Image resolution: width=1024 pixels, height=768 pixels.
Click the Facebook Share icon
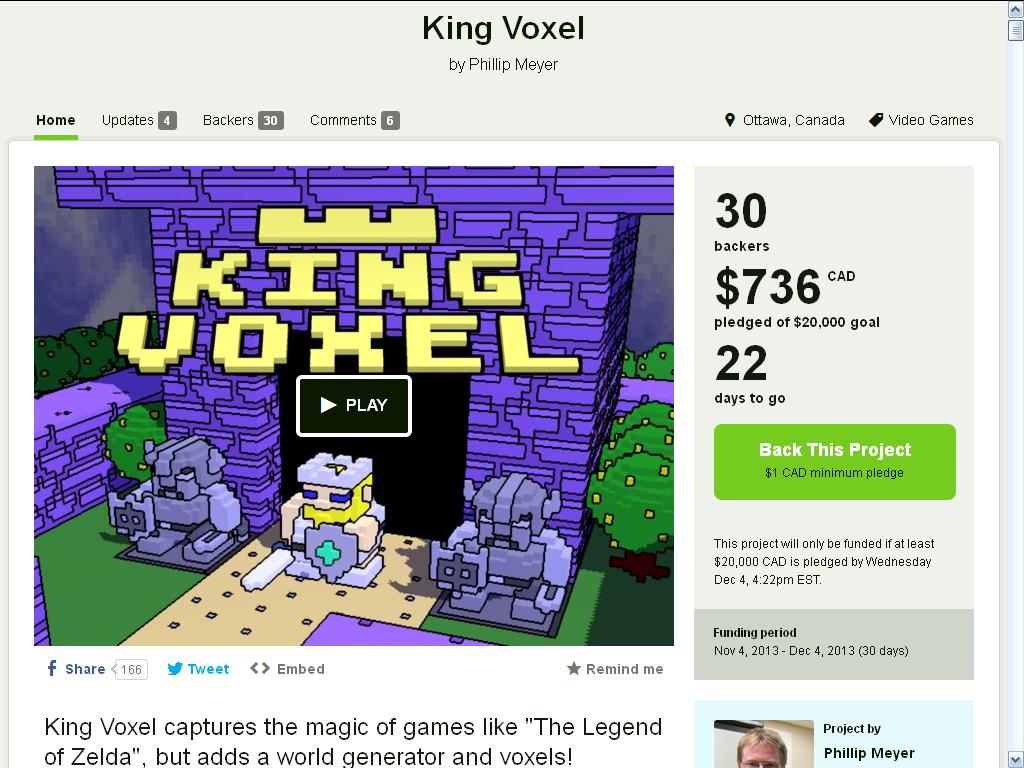[52, 669]
